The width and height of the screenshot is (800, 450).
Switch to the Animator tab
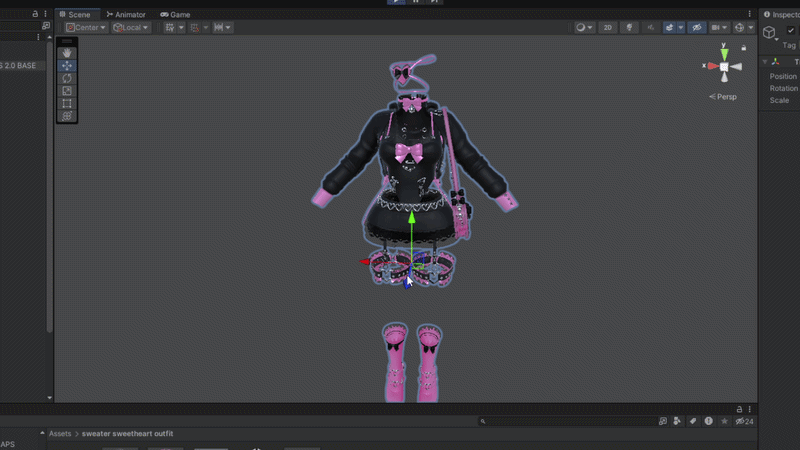[x=125, y=15]
